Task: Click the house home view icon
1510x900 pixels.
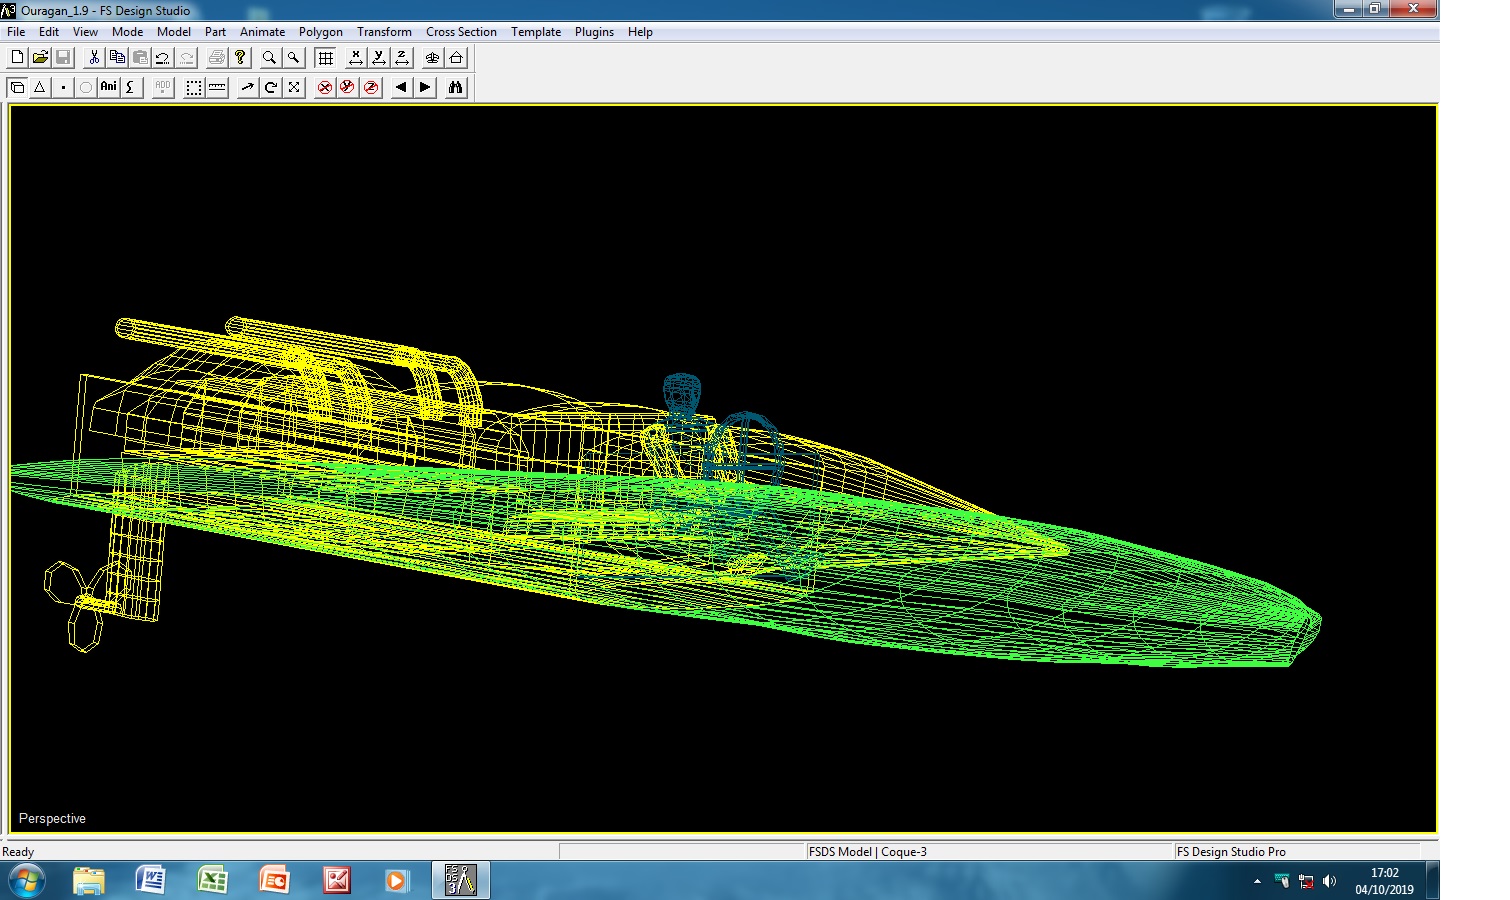Action: point(456,58)
